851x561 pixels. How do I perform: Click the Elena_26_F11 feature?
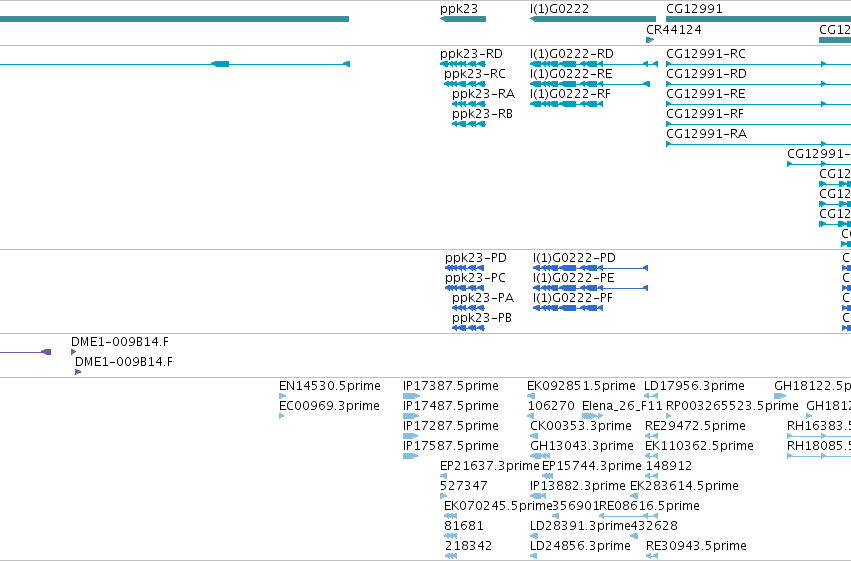(622, 406)
